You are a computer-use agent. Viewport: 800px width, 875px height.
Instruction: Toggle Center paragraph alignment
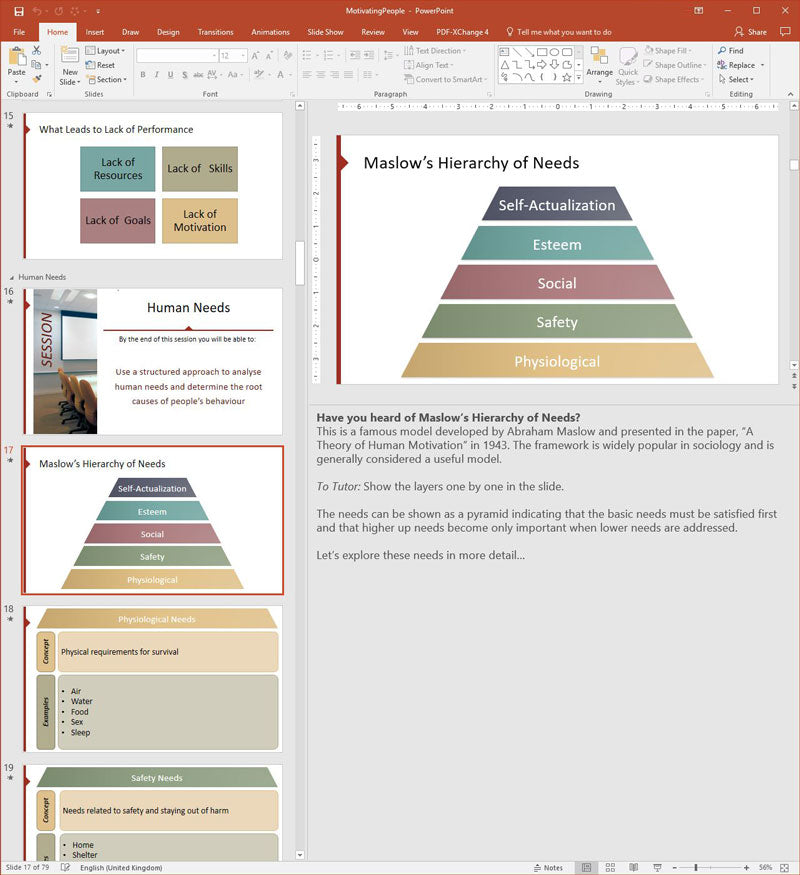point(321,75)
